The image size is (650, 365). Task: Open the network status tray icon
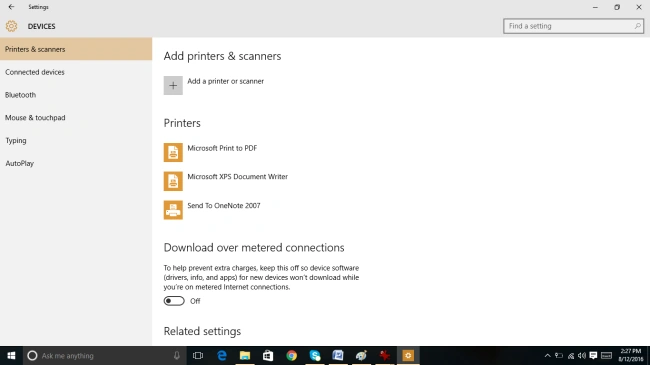tap(571, 355)
